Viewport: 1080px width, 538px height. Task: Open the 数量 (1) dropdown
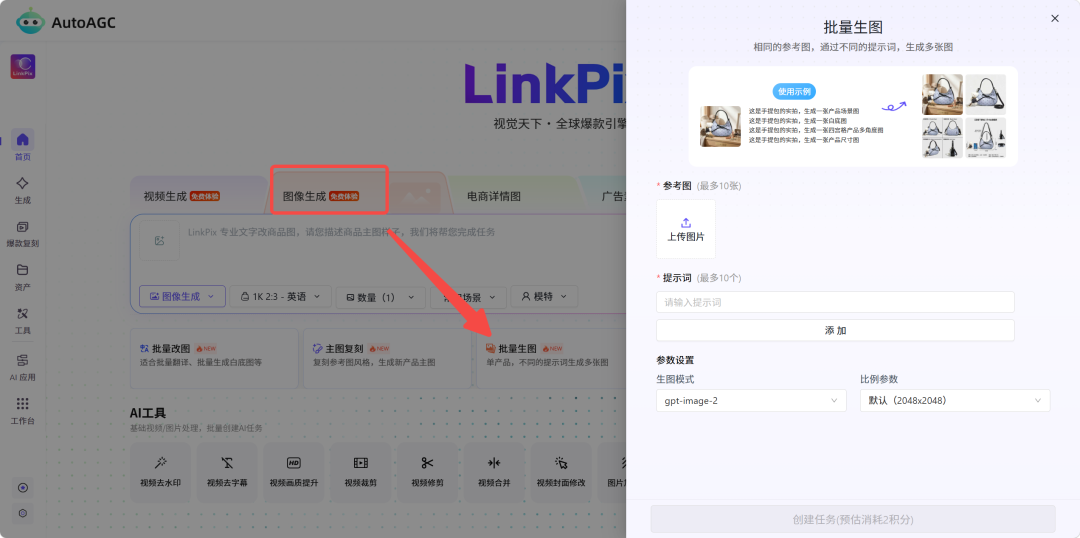(x=380, y=297)
